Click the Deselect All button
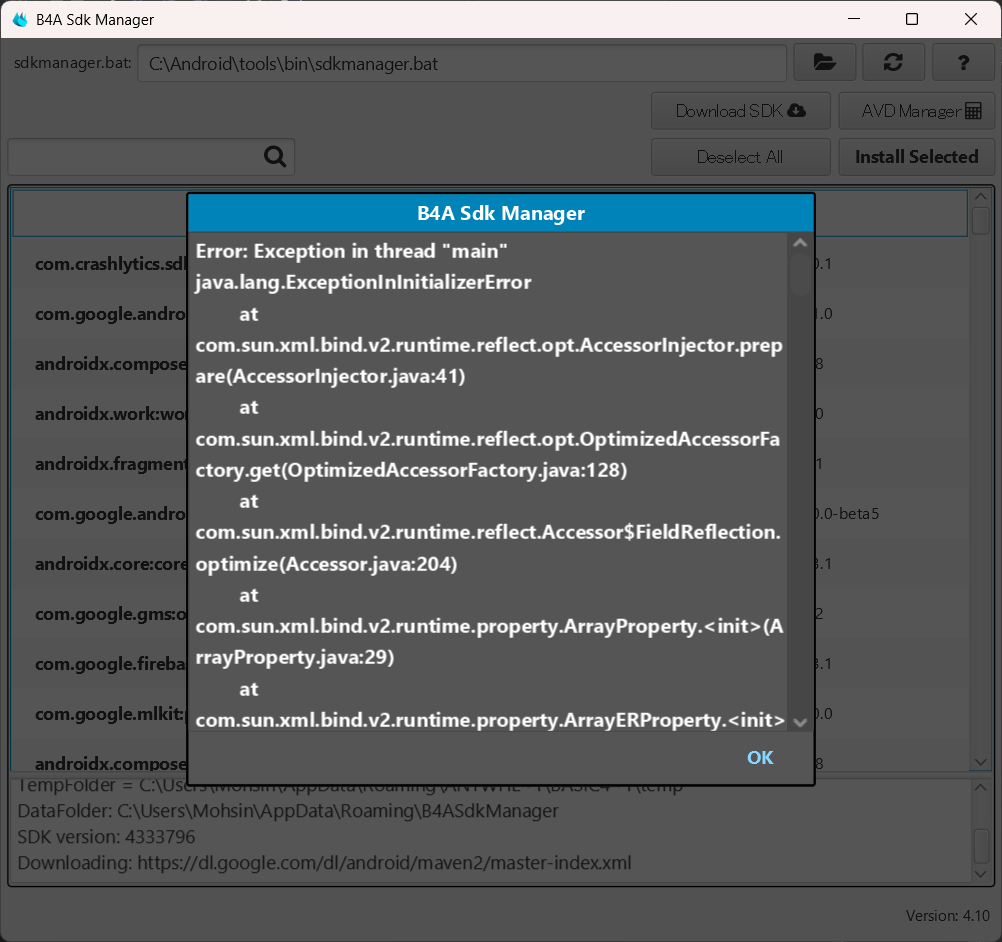1002x942 pixels. (x=741, y=157)
